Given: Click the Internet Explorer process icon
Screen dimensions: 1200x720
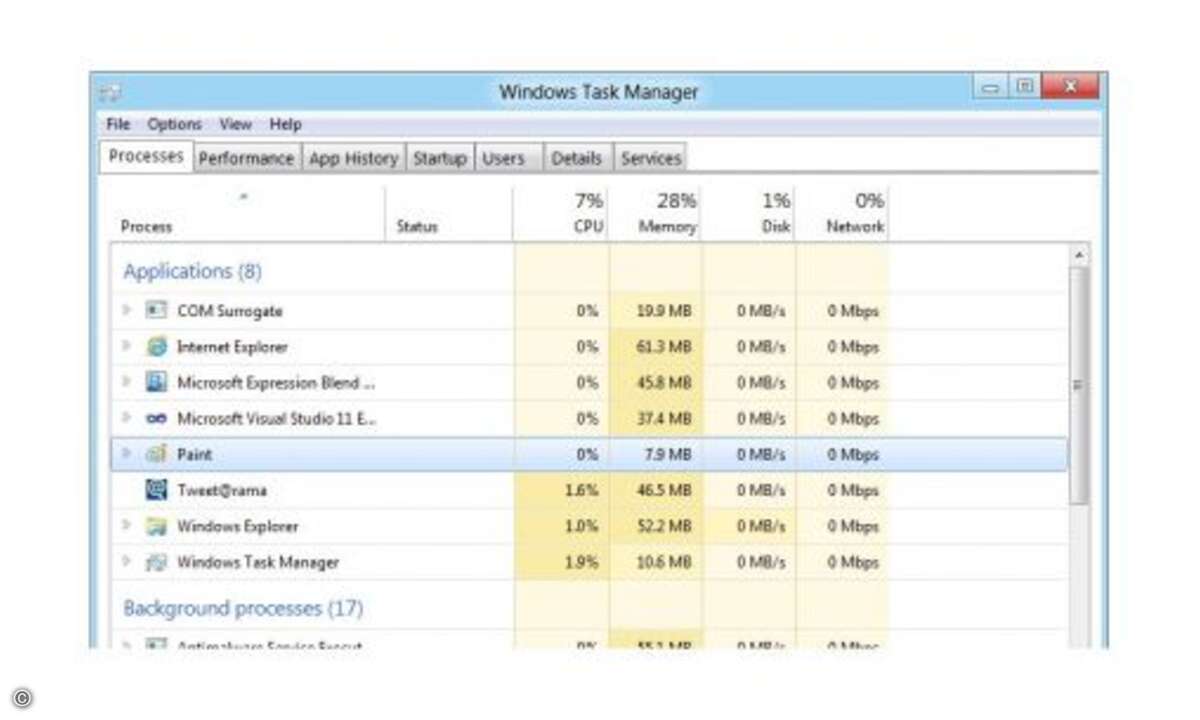Looking at the screenshot, I should (156, 347).
